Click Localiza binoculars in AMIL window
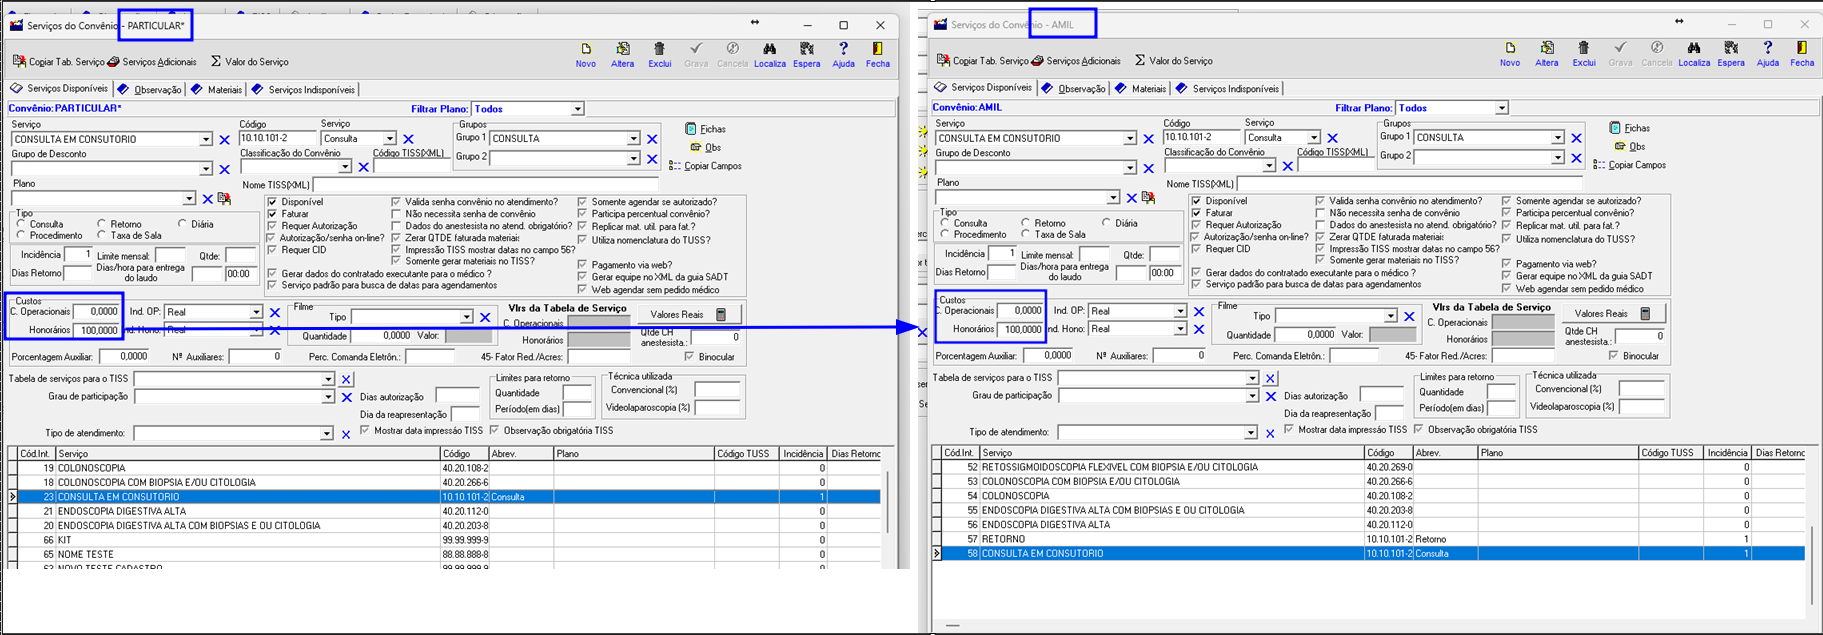The width and height of the screenshot is (1823, 635). [x=1693, y=54]
